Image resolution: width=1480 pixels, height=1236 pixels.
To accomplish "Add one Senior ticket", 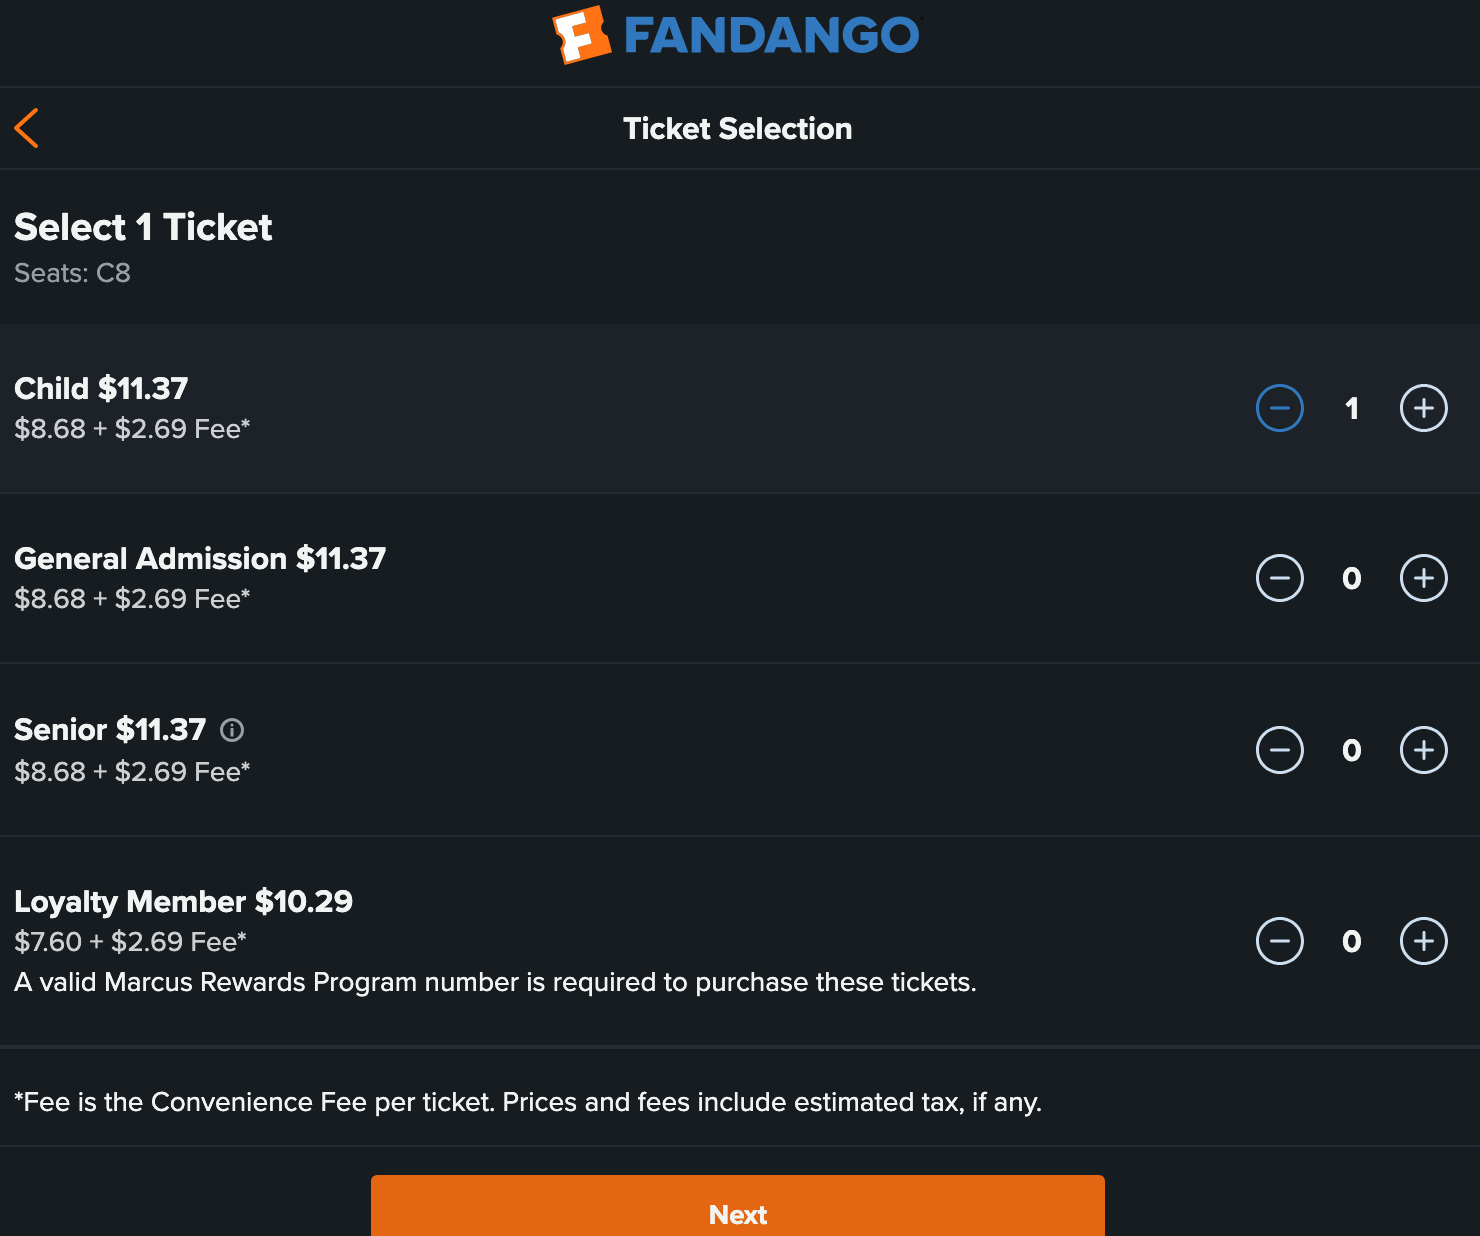I will (x=1423, y=750).
